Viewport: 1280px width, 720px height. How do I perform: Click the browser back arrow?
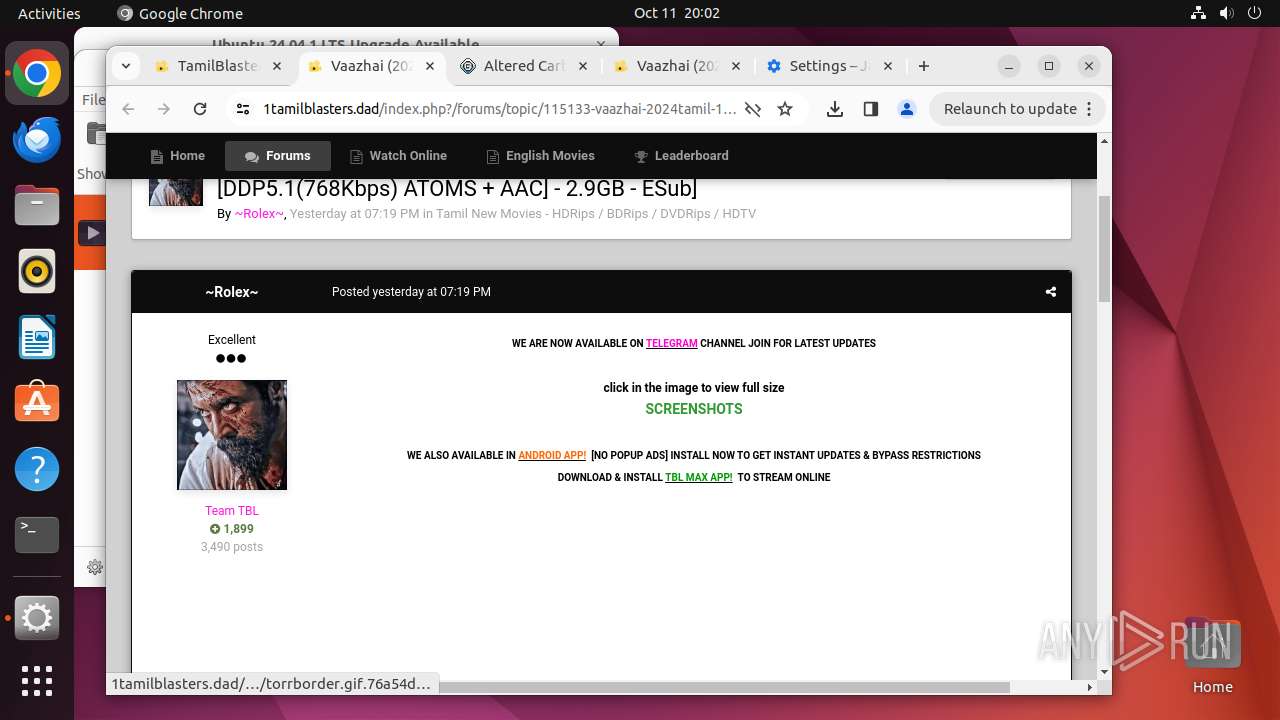[128, 109]
